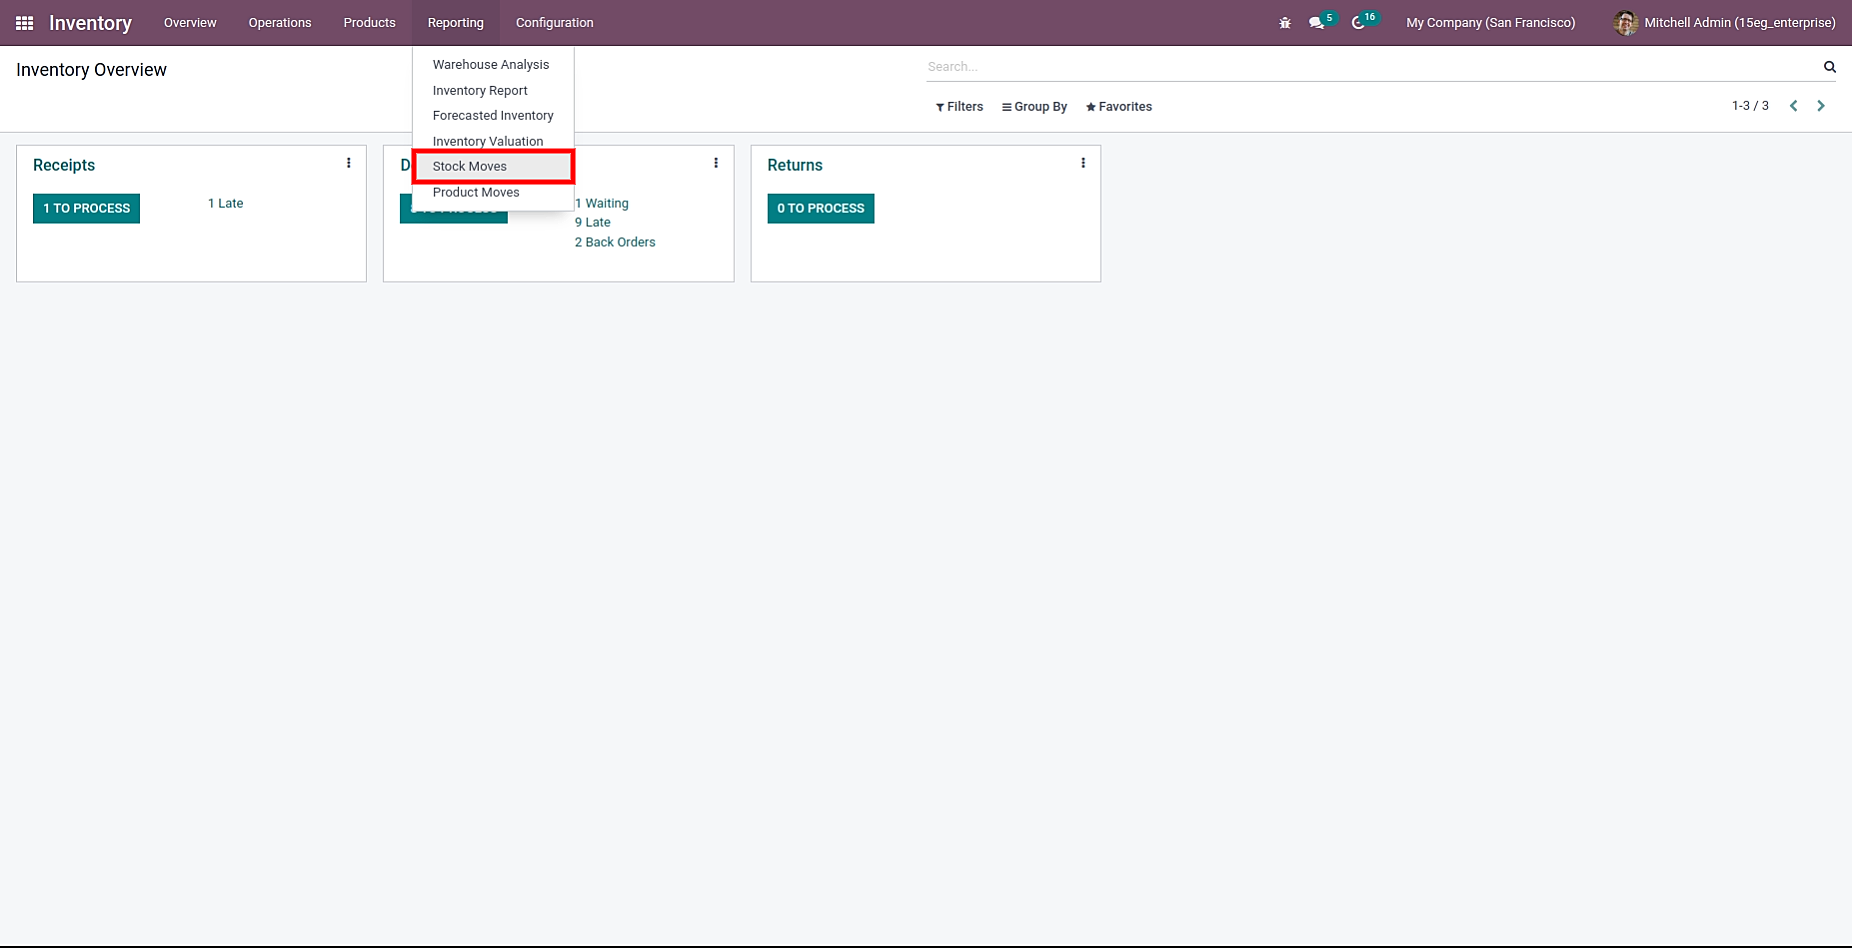1852x948 pixels.
Task: Click Receipts 1 TO PROCESS button
Action: [x=87, y=208]
